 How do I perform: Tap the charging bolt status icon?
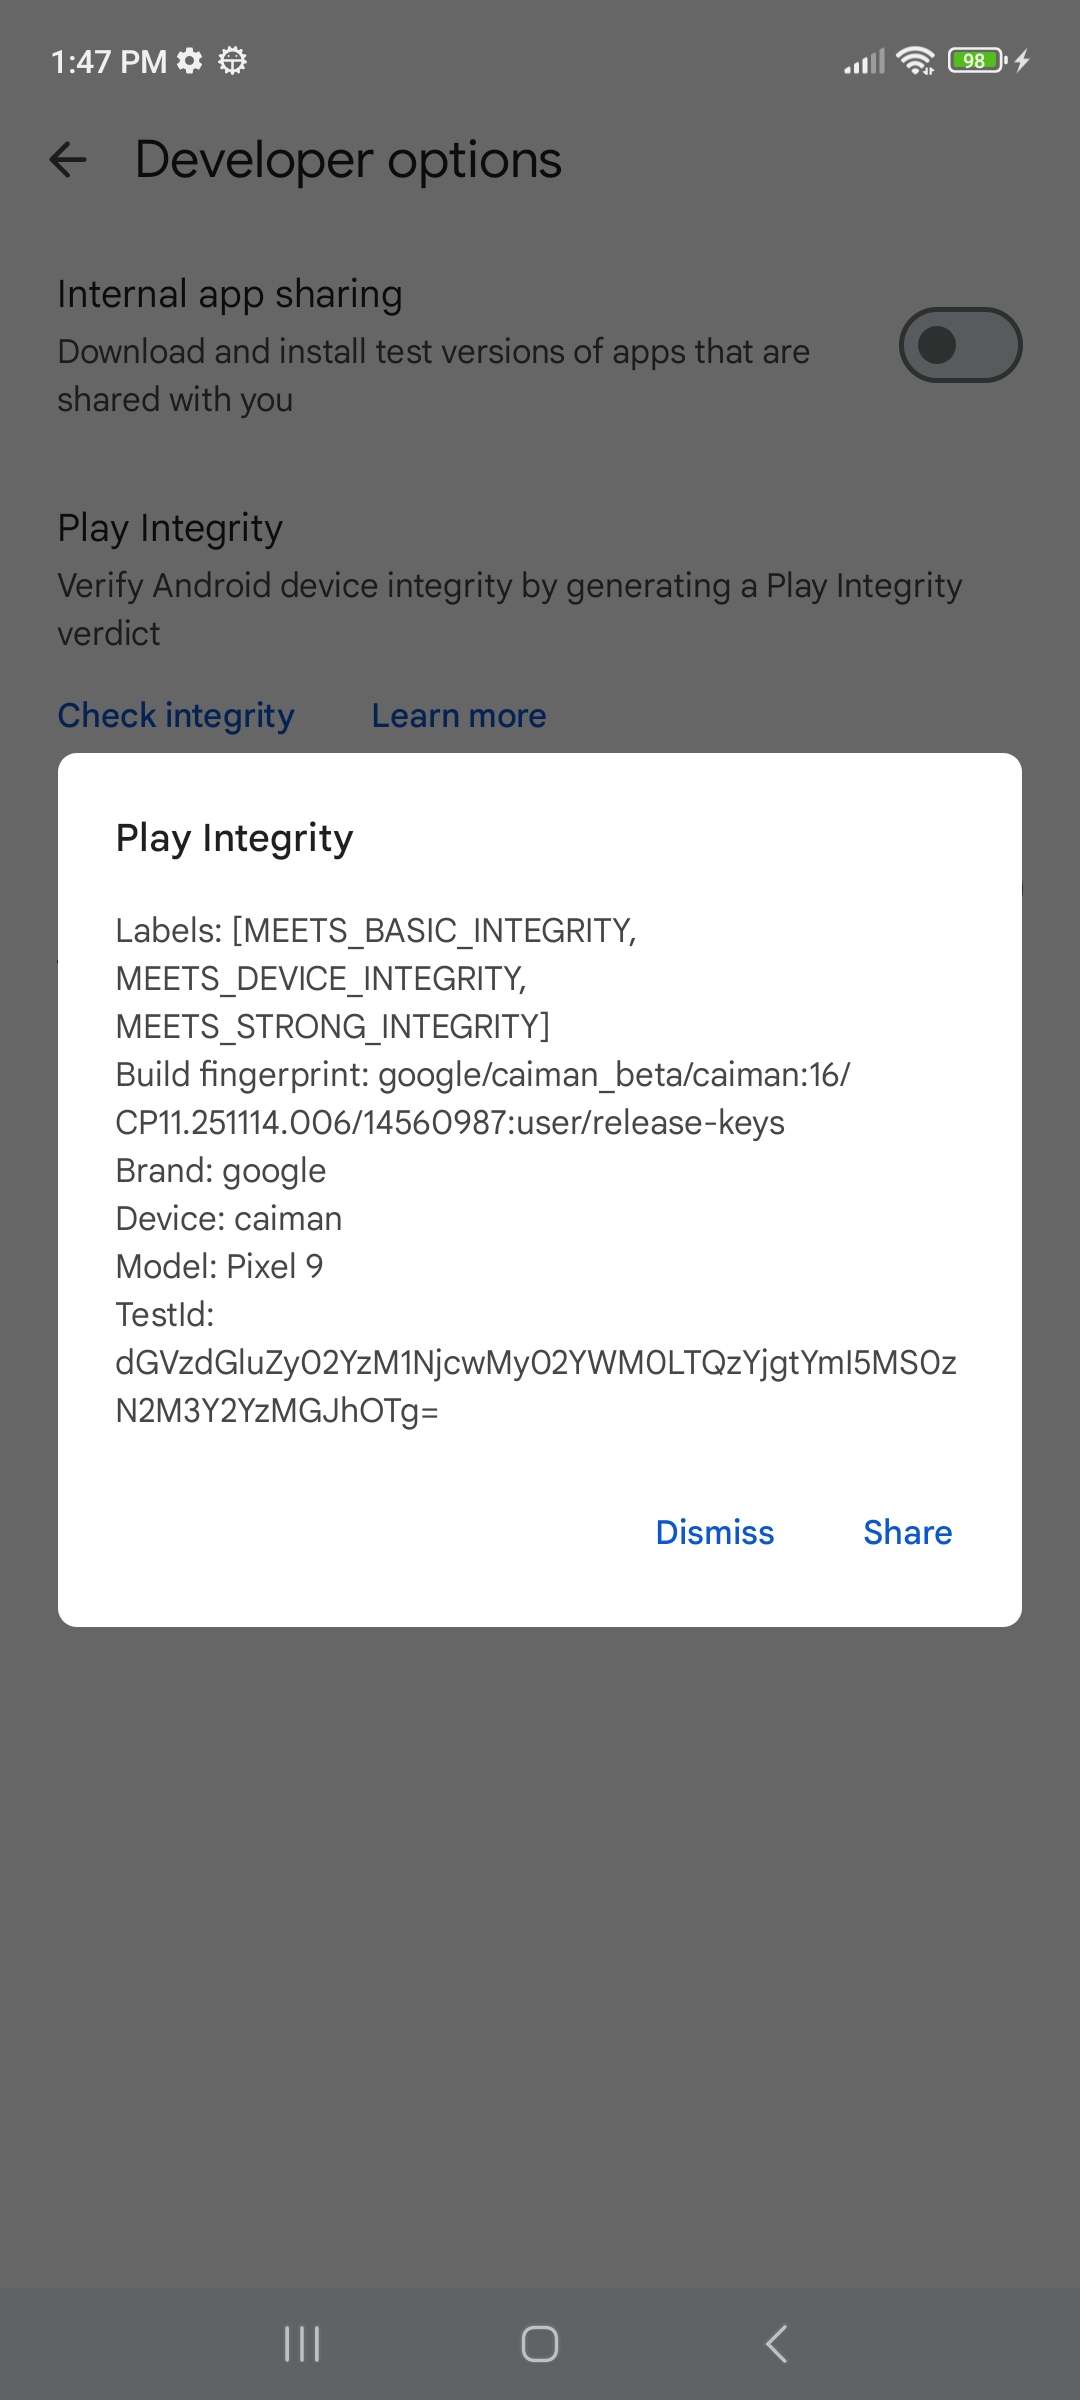1022,61
